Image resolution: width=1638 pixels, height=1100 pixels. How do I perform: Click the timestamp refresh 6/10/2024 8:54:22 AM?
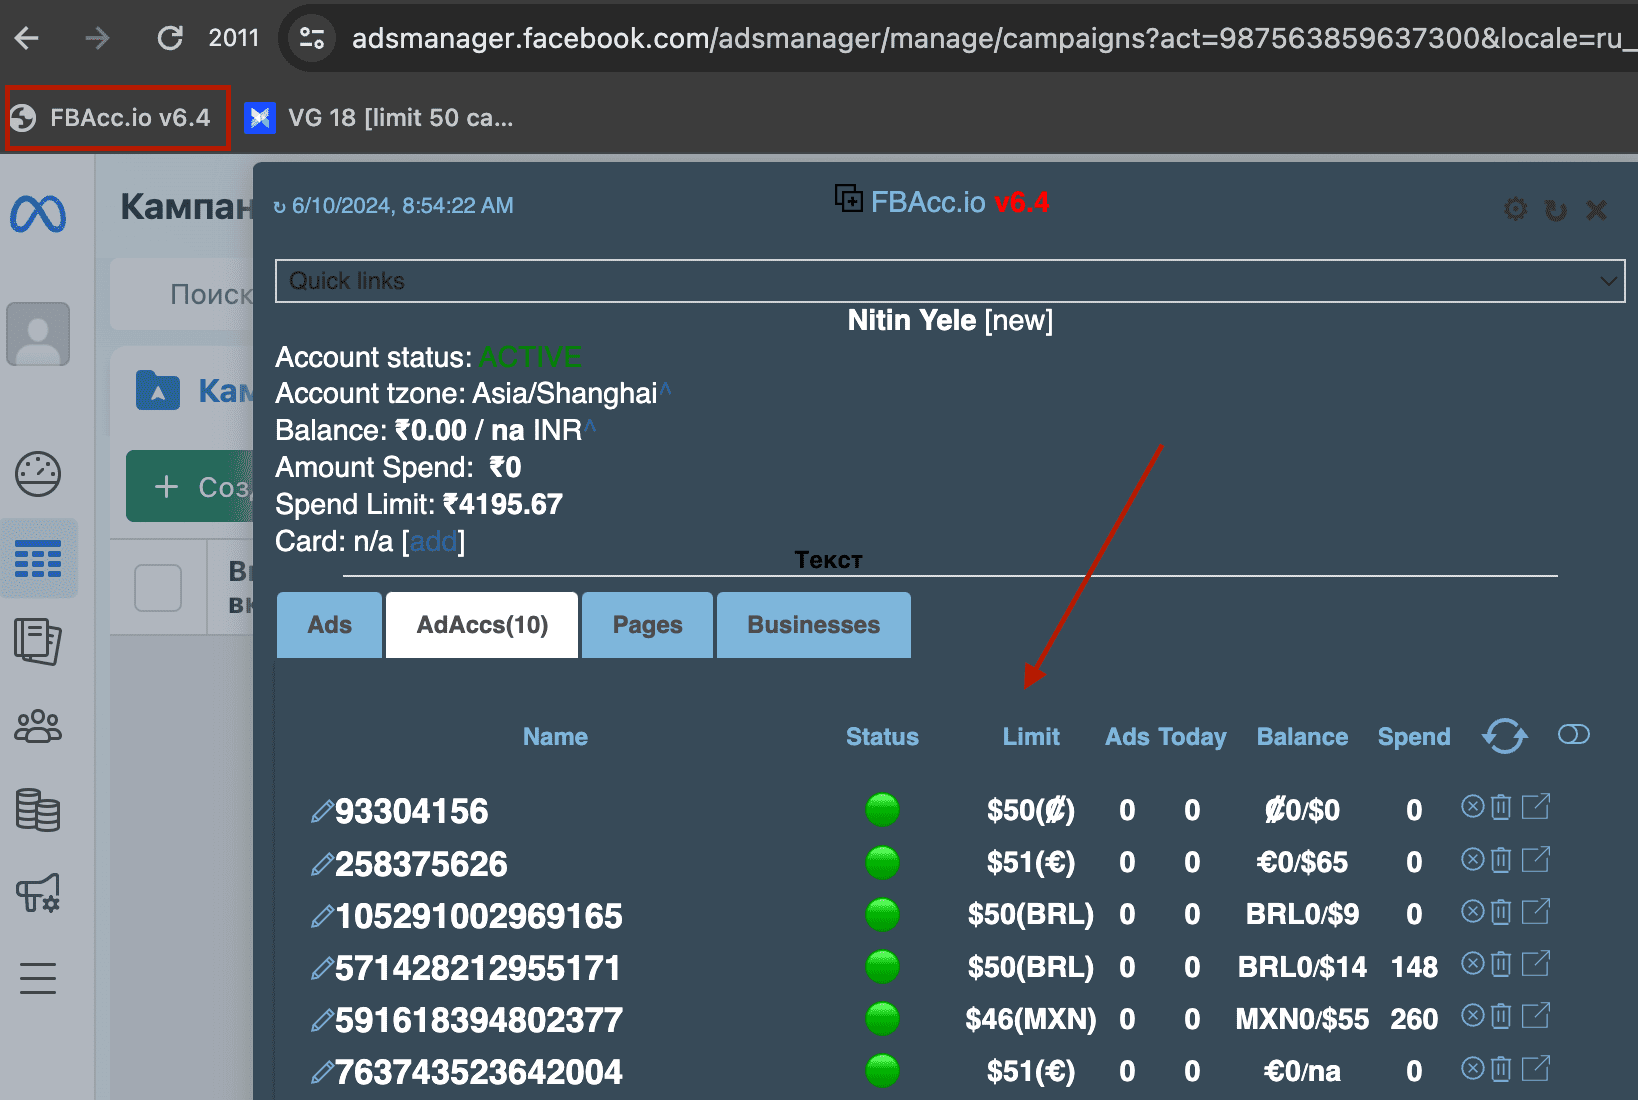[x=394, y=206]
